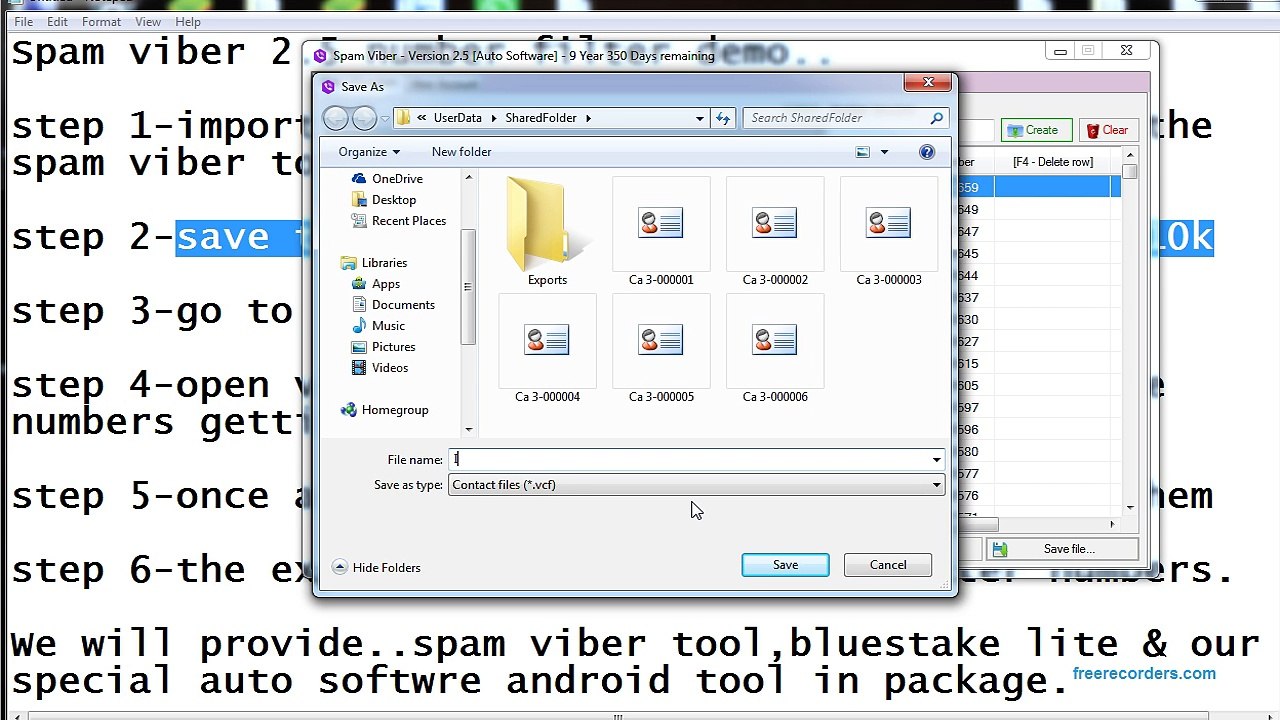Click the navigation pane scroll up arrow
The image size is (1280, 720).
pos(468,178)
